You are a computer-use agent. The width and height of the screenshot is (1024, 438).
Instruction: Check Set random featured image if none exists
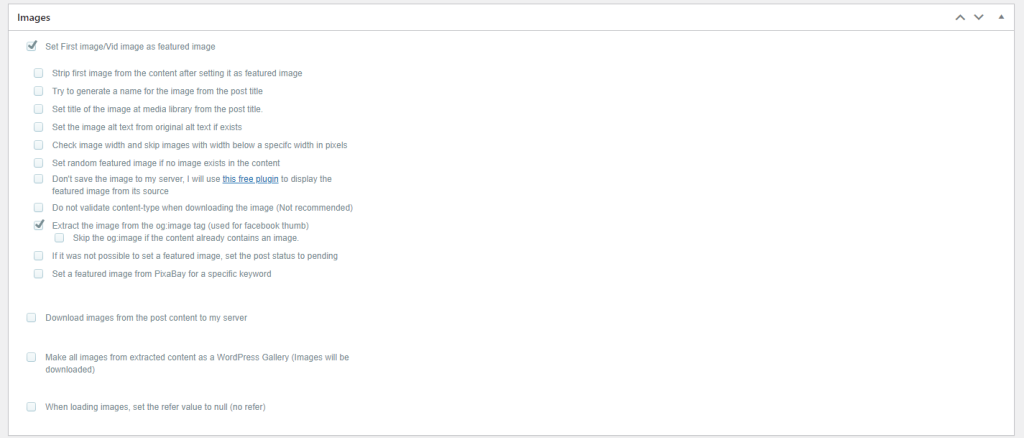click(x=39, y=163)
